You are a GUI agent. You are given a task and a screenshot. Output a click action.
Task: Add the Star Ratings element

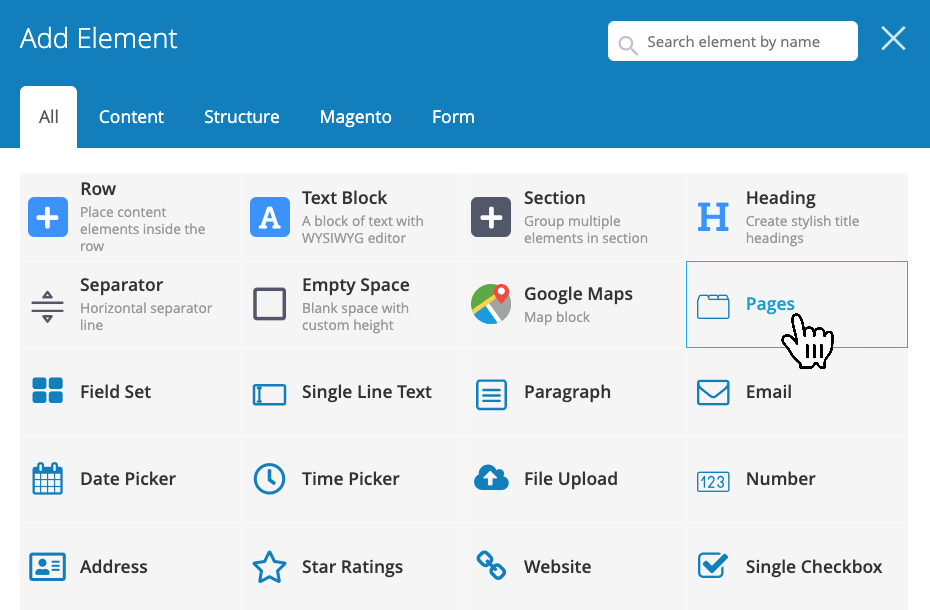click(352, 567)
